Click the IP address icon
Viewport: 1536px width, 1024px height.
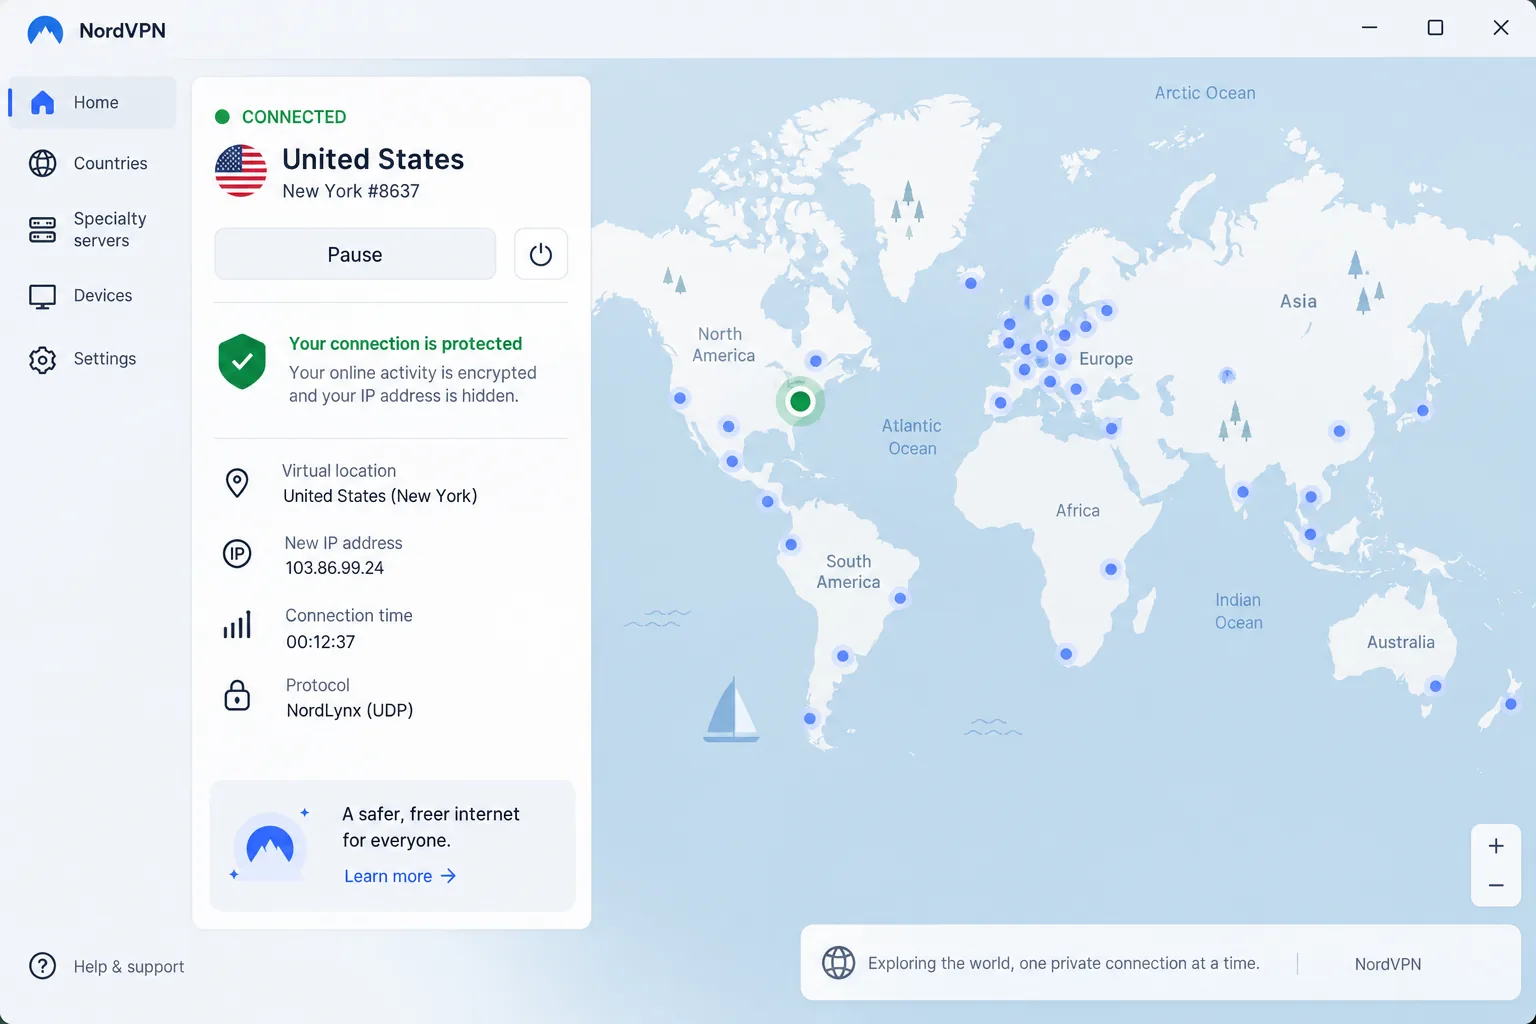click(x=237, y=554)
